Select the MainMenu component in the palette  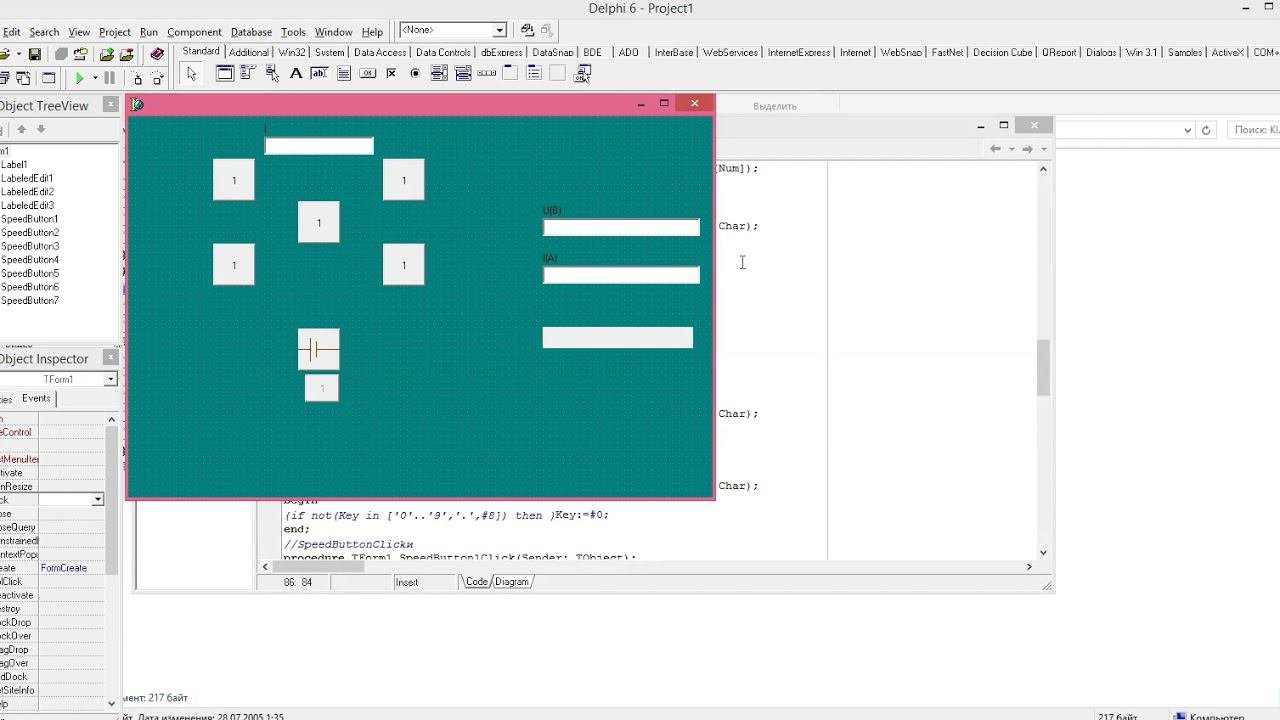(247, 73)
